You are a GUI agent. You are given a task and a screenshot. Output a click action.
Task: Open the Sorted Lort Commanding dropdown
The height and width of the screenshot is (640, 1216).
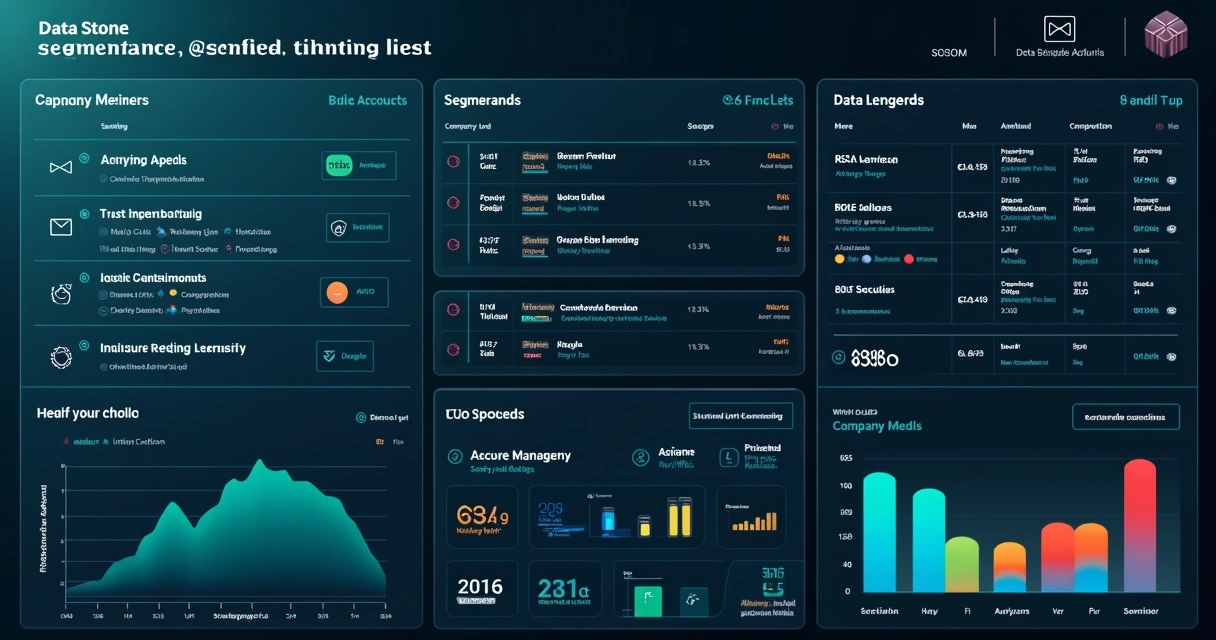(740, 415)
